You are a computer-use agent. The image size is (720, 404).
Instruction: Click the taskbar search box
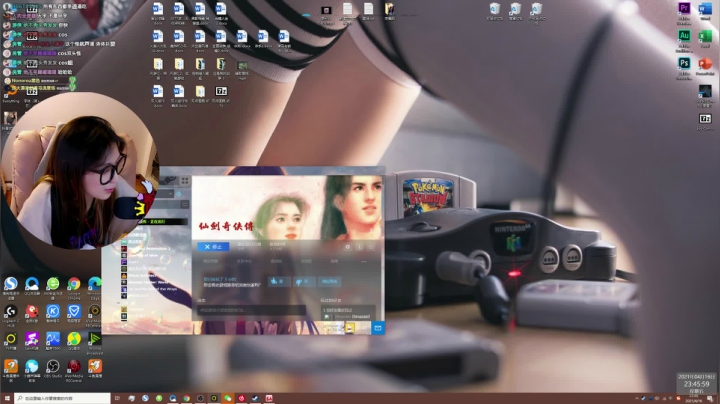62,398
